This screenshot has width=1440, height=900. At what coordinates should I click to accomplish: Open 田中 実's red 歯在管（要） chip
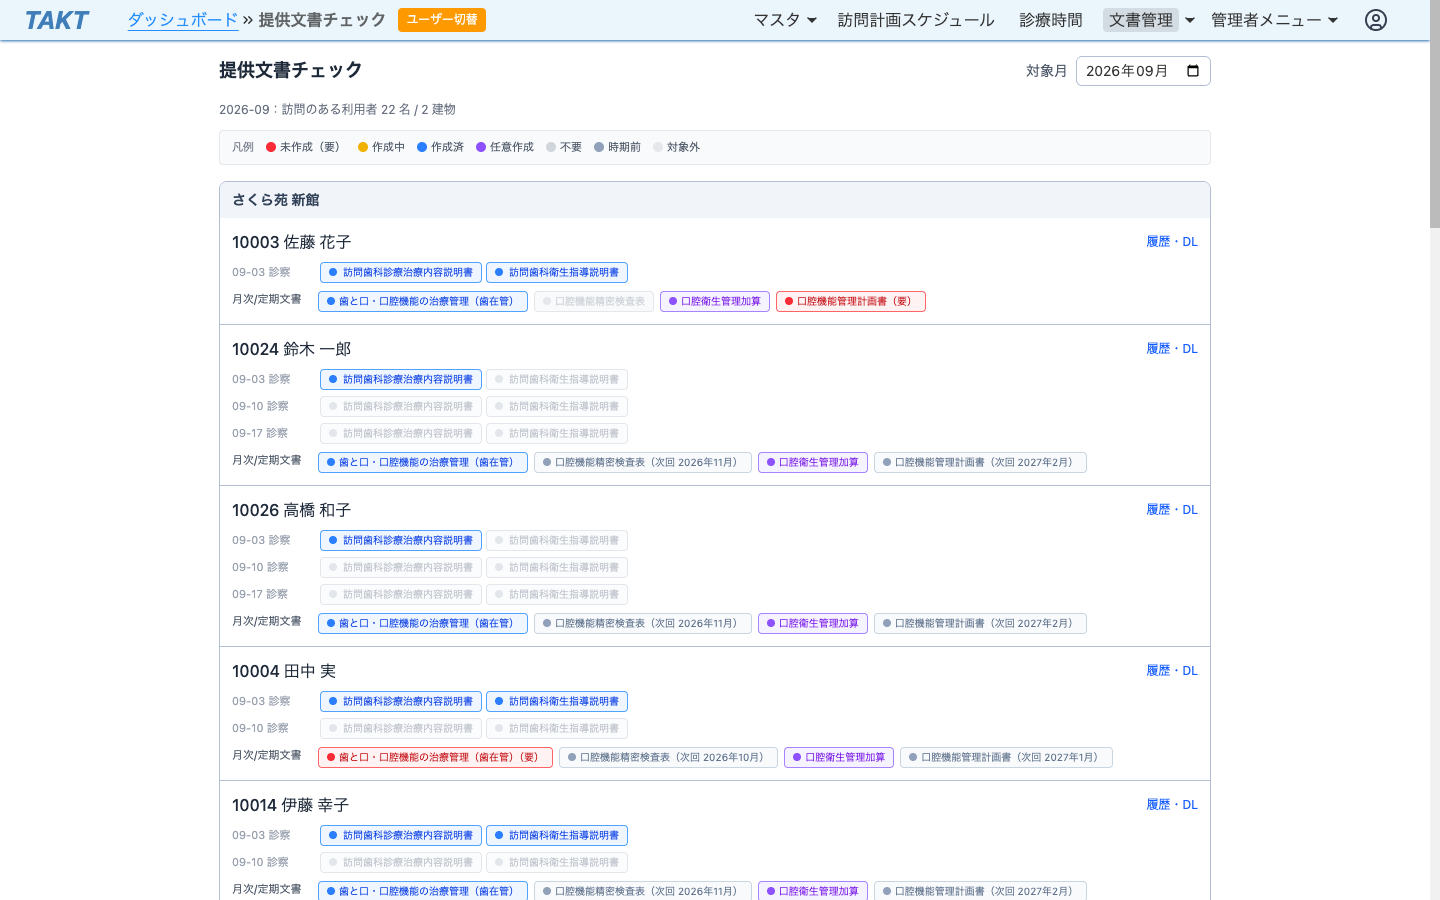[x=435, y=757]
